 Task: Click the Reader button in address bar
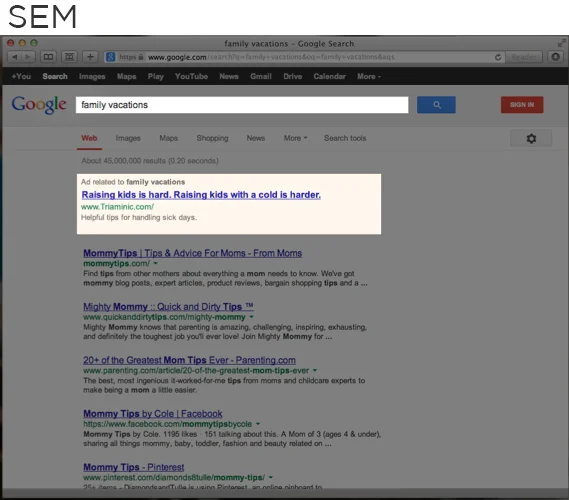click(524, 57)
